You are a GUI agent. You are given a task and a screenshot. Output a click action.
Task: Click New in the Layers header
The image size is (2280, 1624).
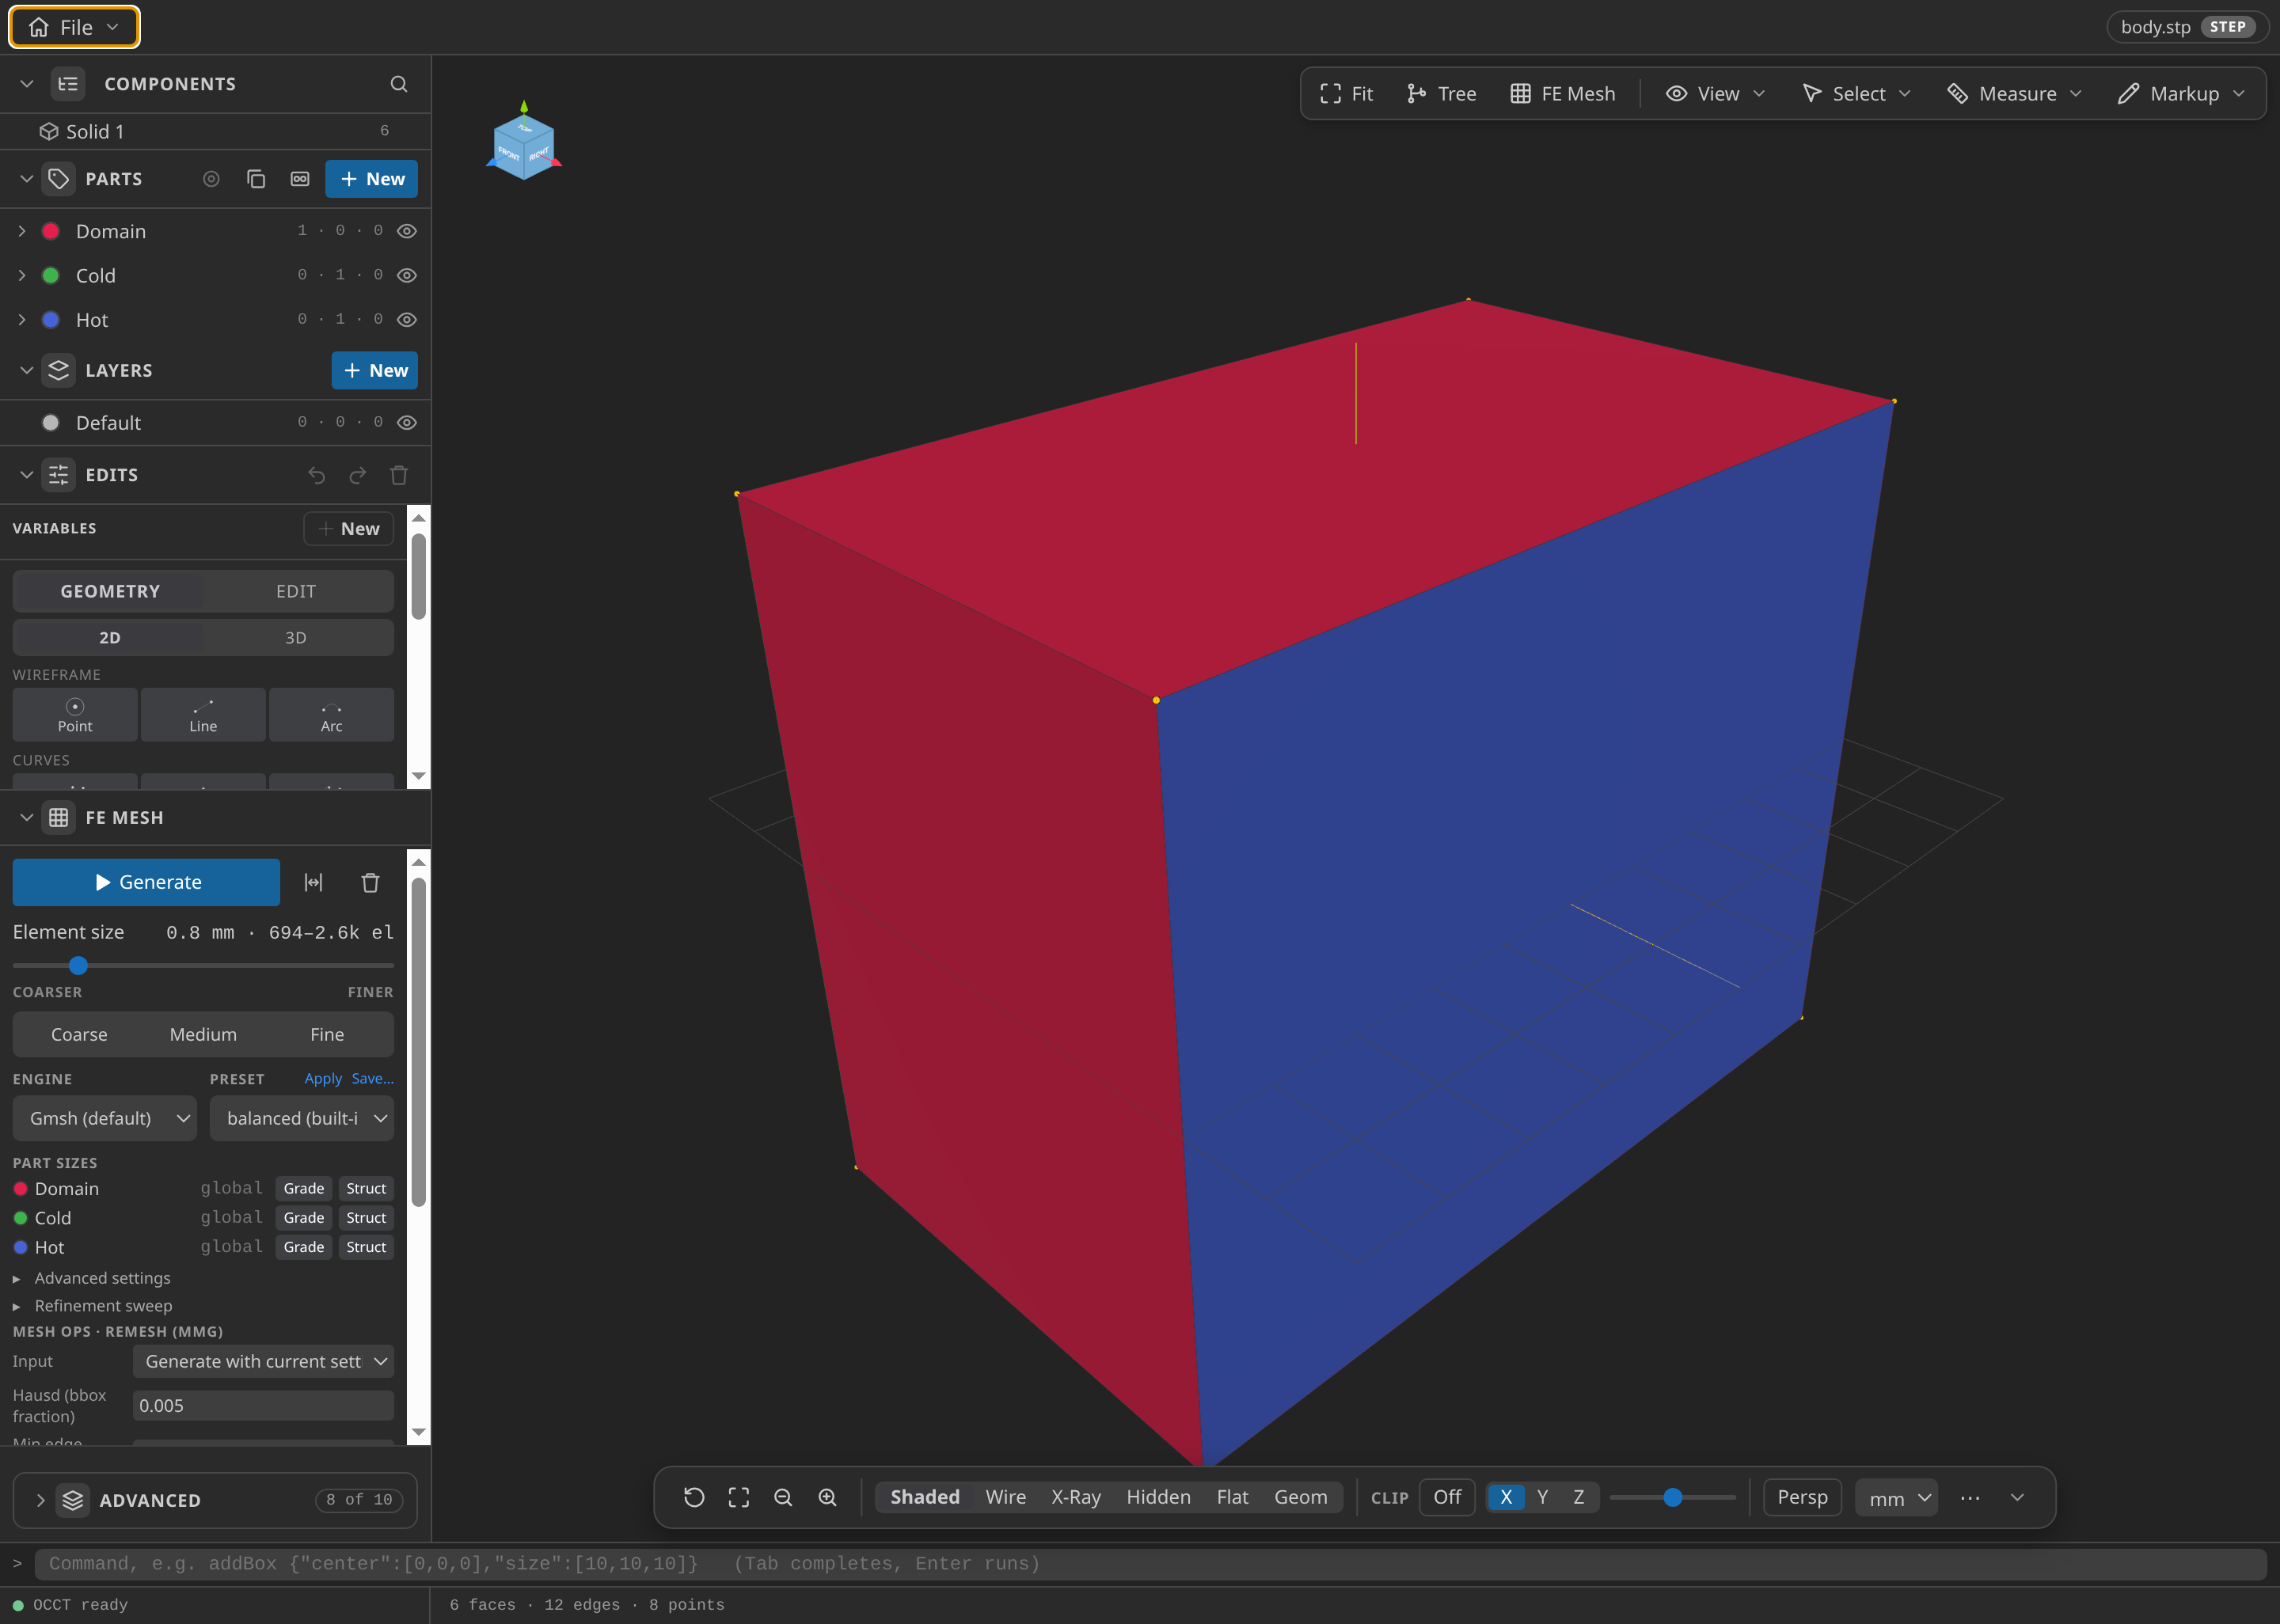[x=375, y=370]
